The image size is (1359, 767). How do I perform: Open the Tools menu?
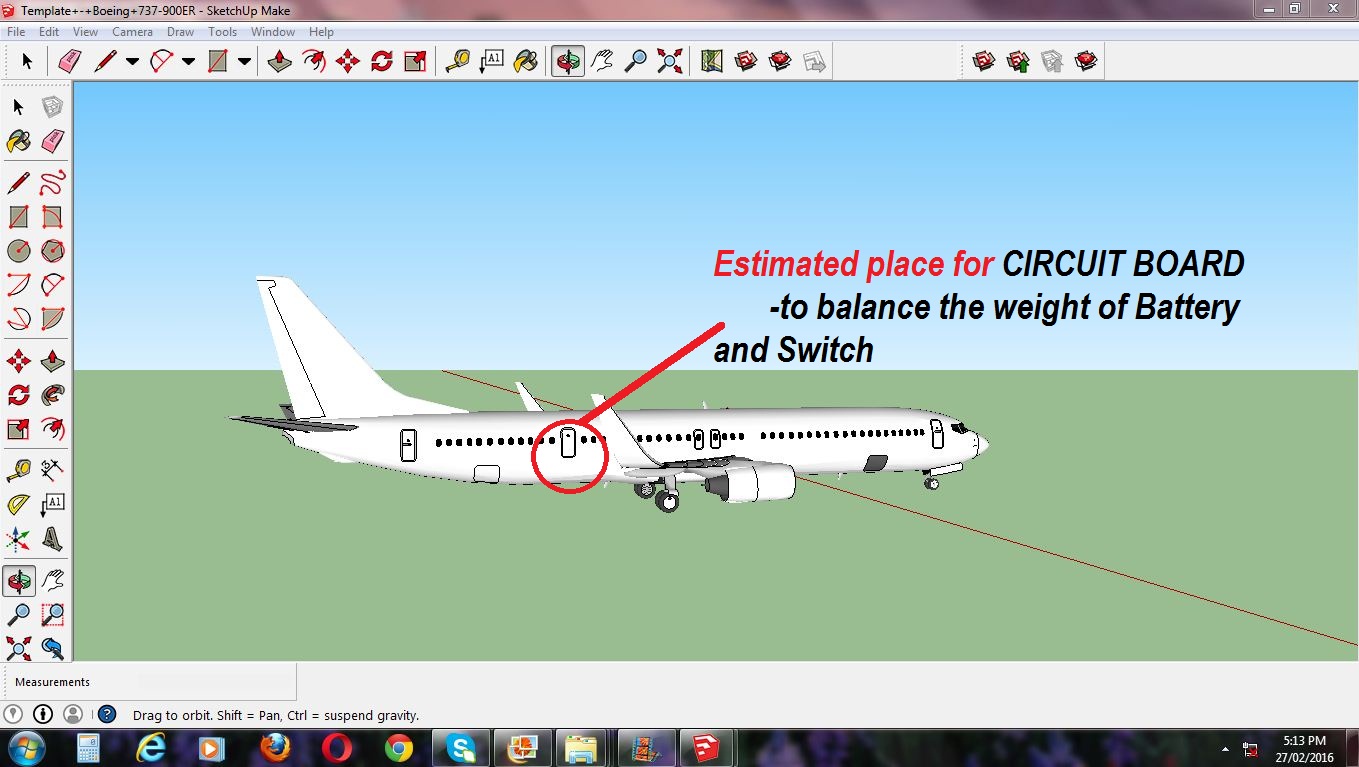coord(222,32)
